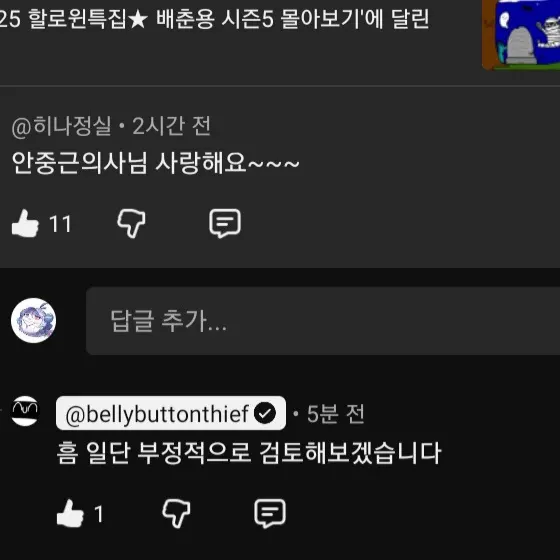Open the reply icon under @히나정실's comment
The image size is (560, 560).
tap(225, 224)
